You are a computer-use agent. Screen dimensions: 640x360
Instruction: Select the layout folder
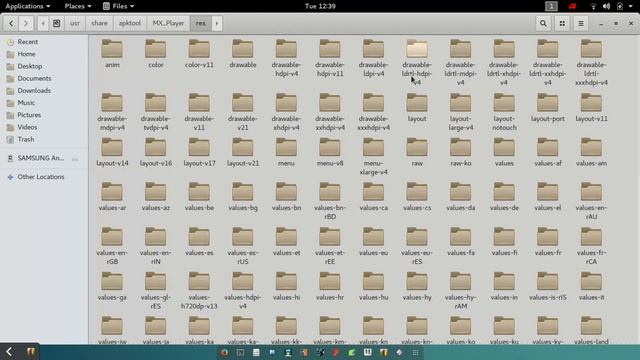click(417, 107)
